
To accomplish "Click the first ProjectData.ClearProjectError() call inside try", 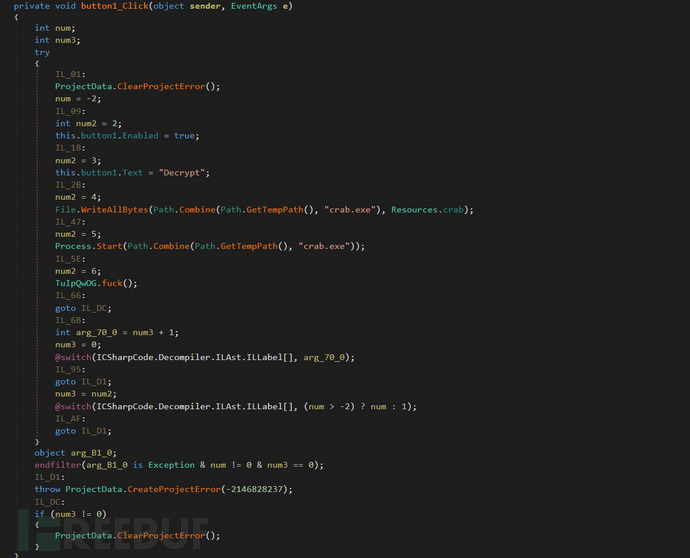I will pos(137,87).
